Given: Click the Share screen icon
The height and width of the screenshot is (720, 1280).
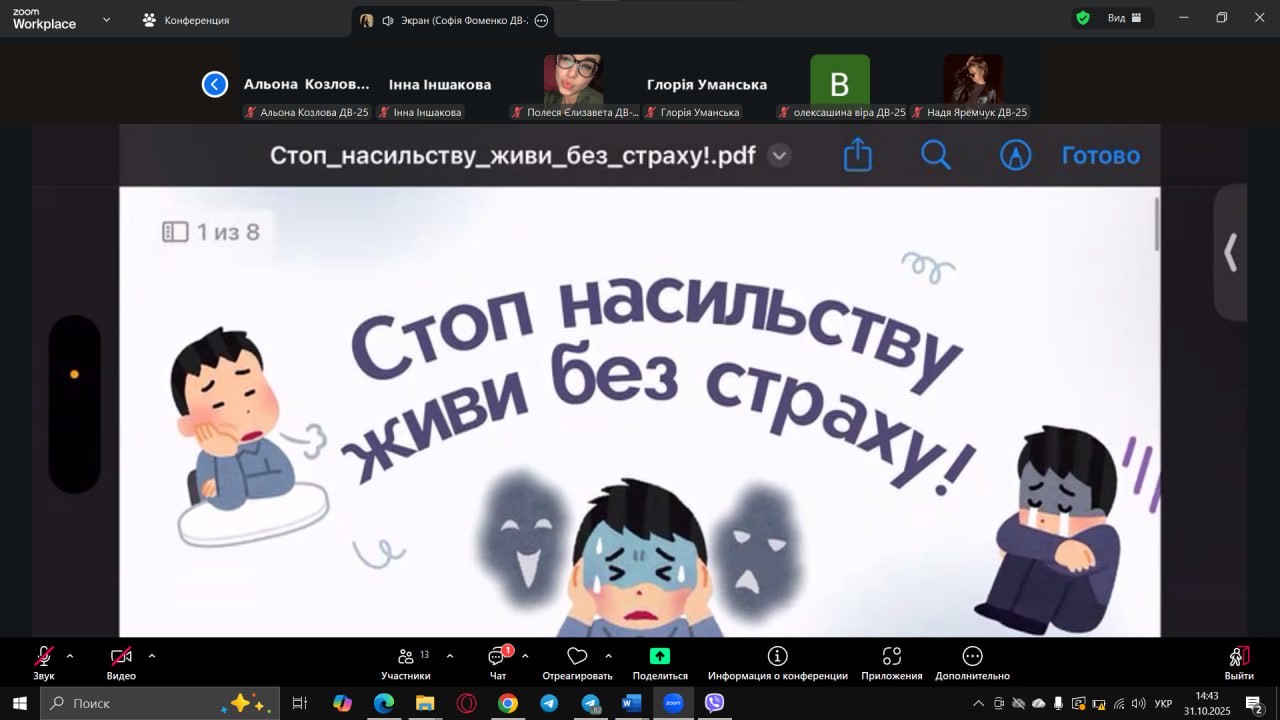Looking at the screenshot, I should click(x=660, y=663).
